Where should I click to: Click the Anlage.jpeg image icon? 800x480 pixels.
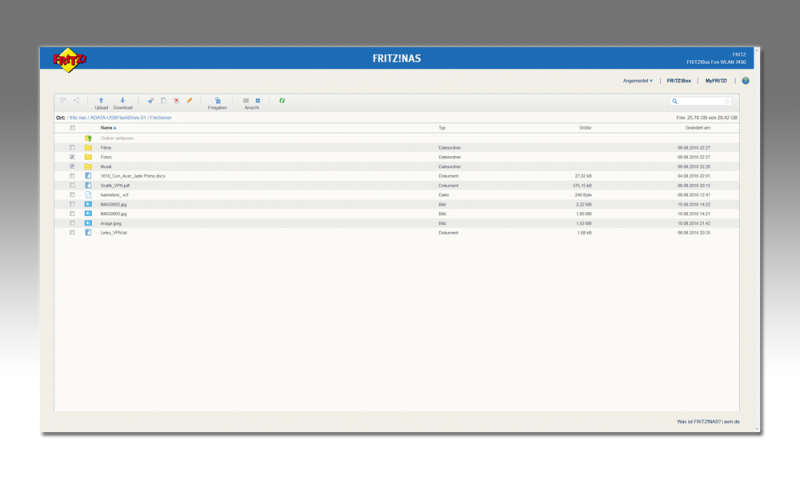tap(88, 223)
